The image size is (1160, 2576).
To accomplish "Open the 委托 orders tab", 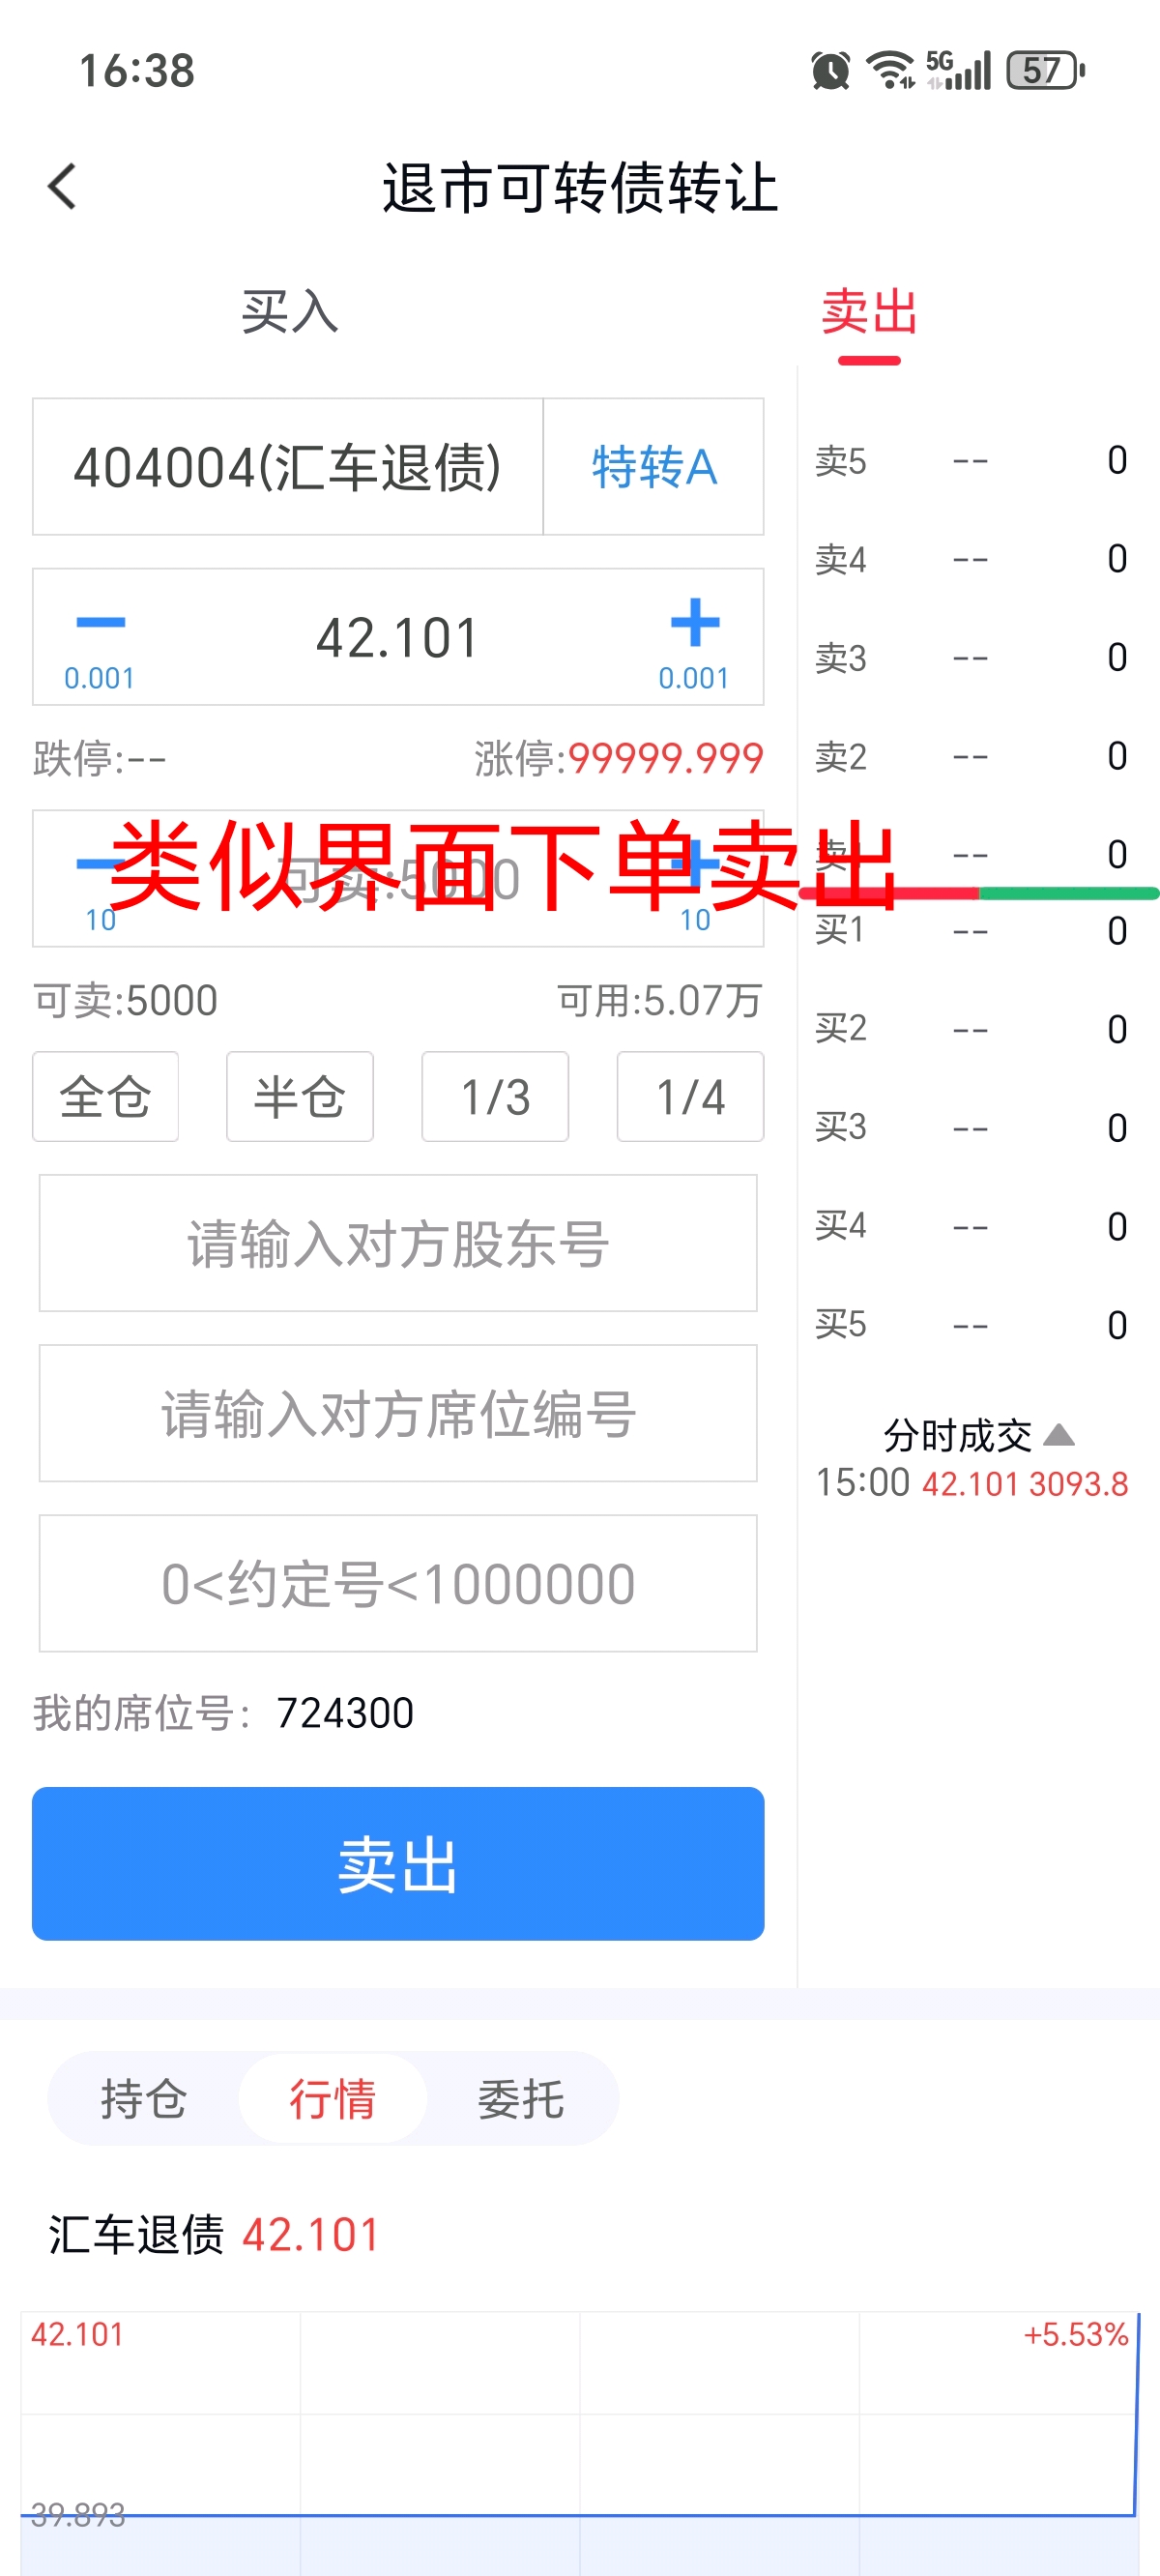I will click(x=521, y=2098).
